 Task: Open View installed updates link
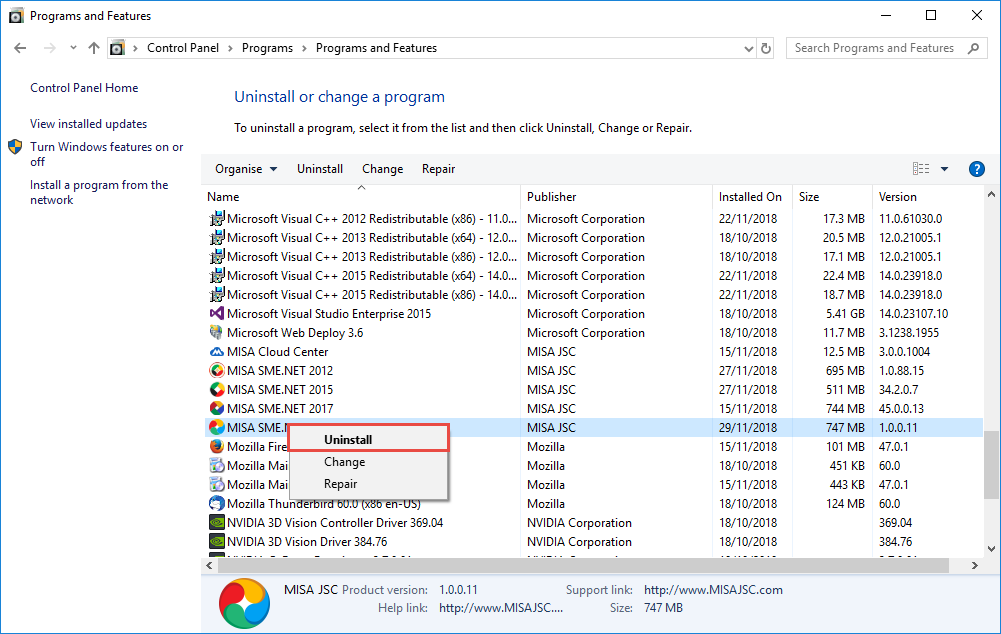[x=88, y=124]
